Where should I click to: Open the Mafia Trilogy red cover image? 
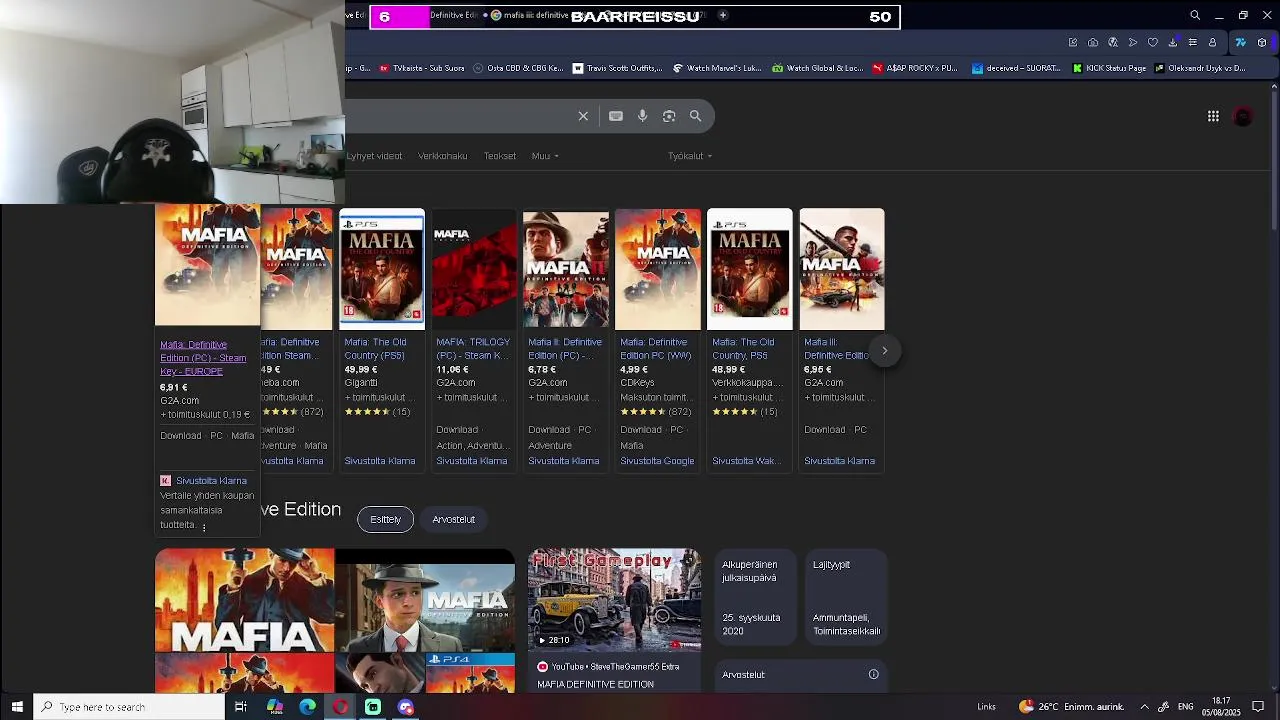point(474,269)
